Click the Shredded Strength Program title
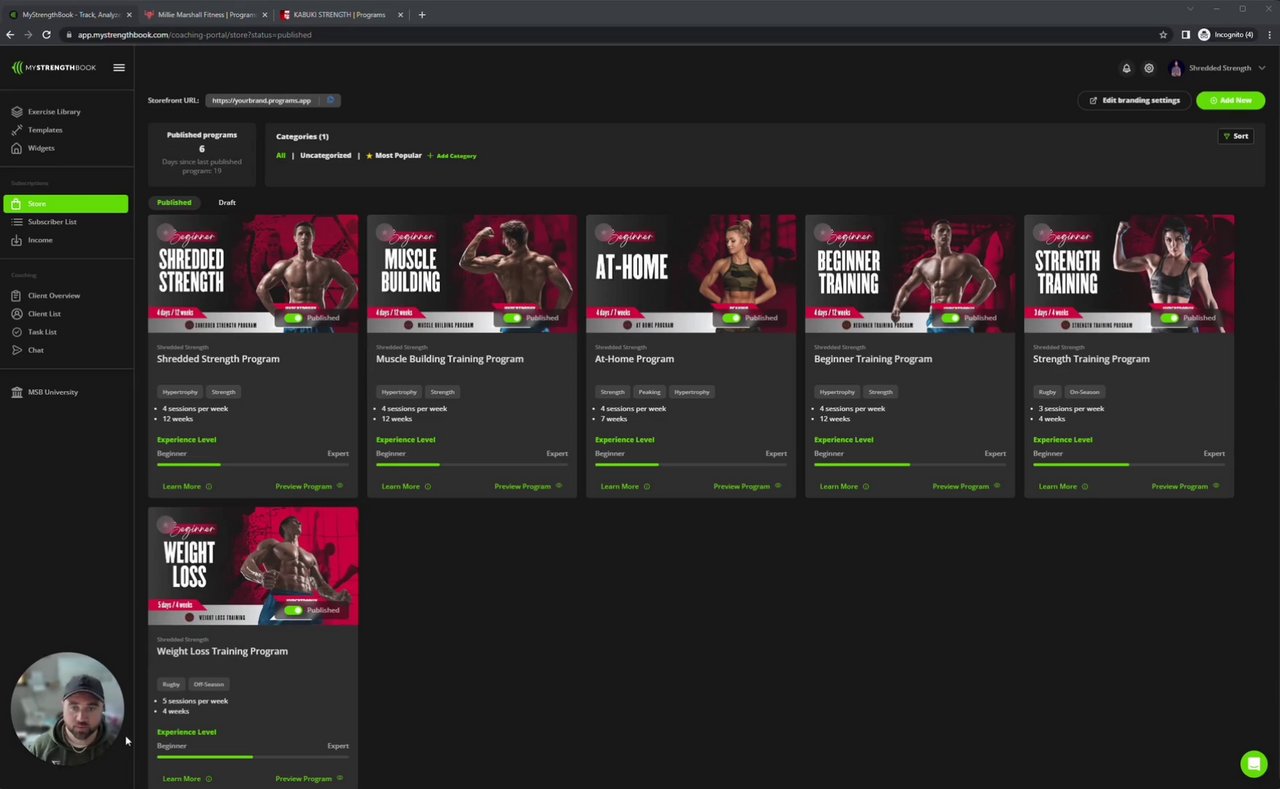 pos(218,359)
